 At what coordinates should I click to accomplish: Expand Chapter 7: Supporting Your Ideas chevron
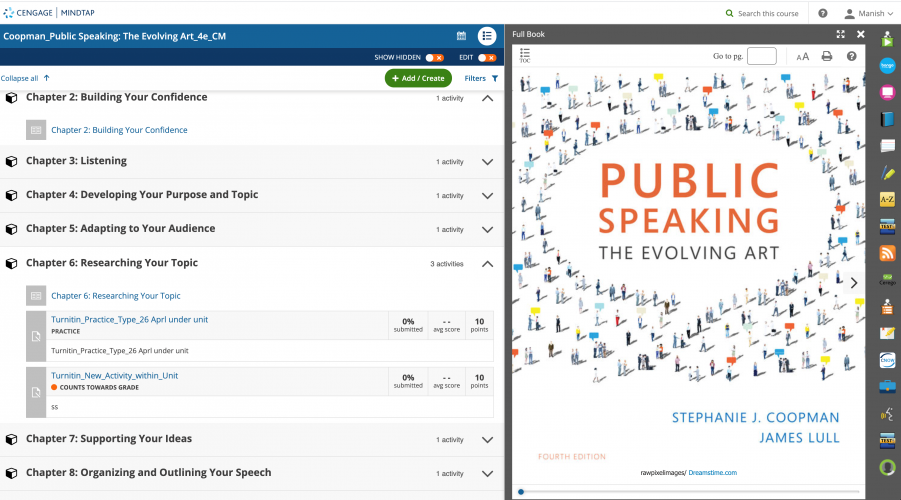click(487, 440)
